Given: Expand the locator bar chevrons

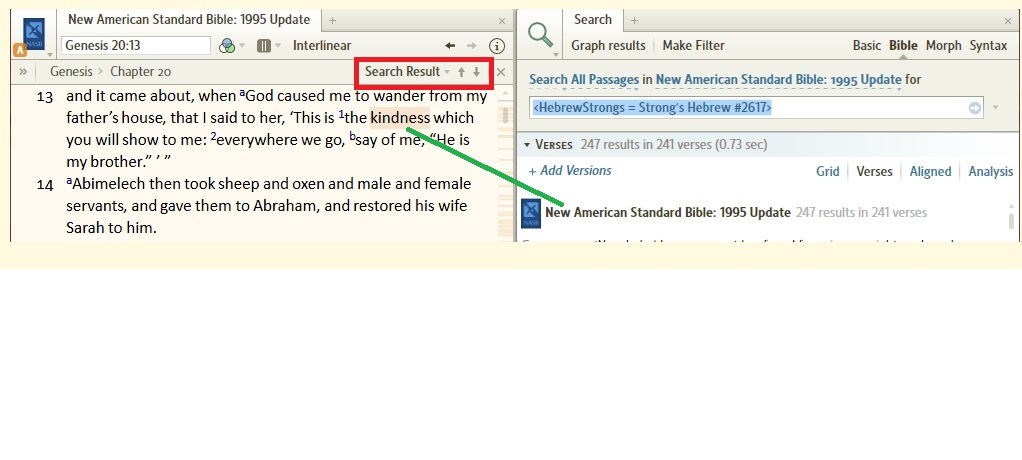Looking at the screenshot, I should tap(23, 72).
